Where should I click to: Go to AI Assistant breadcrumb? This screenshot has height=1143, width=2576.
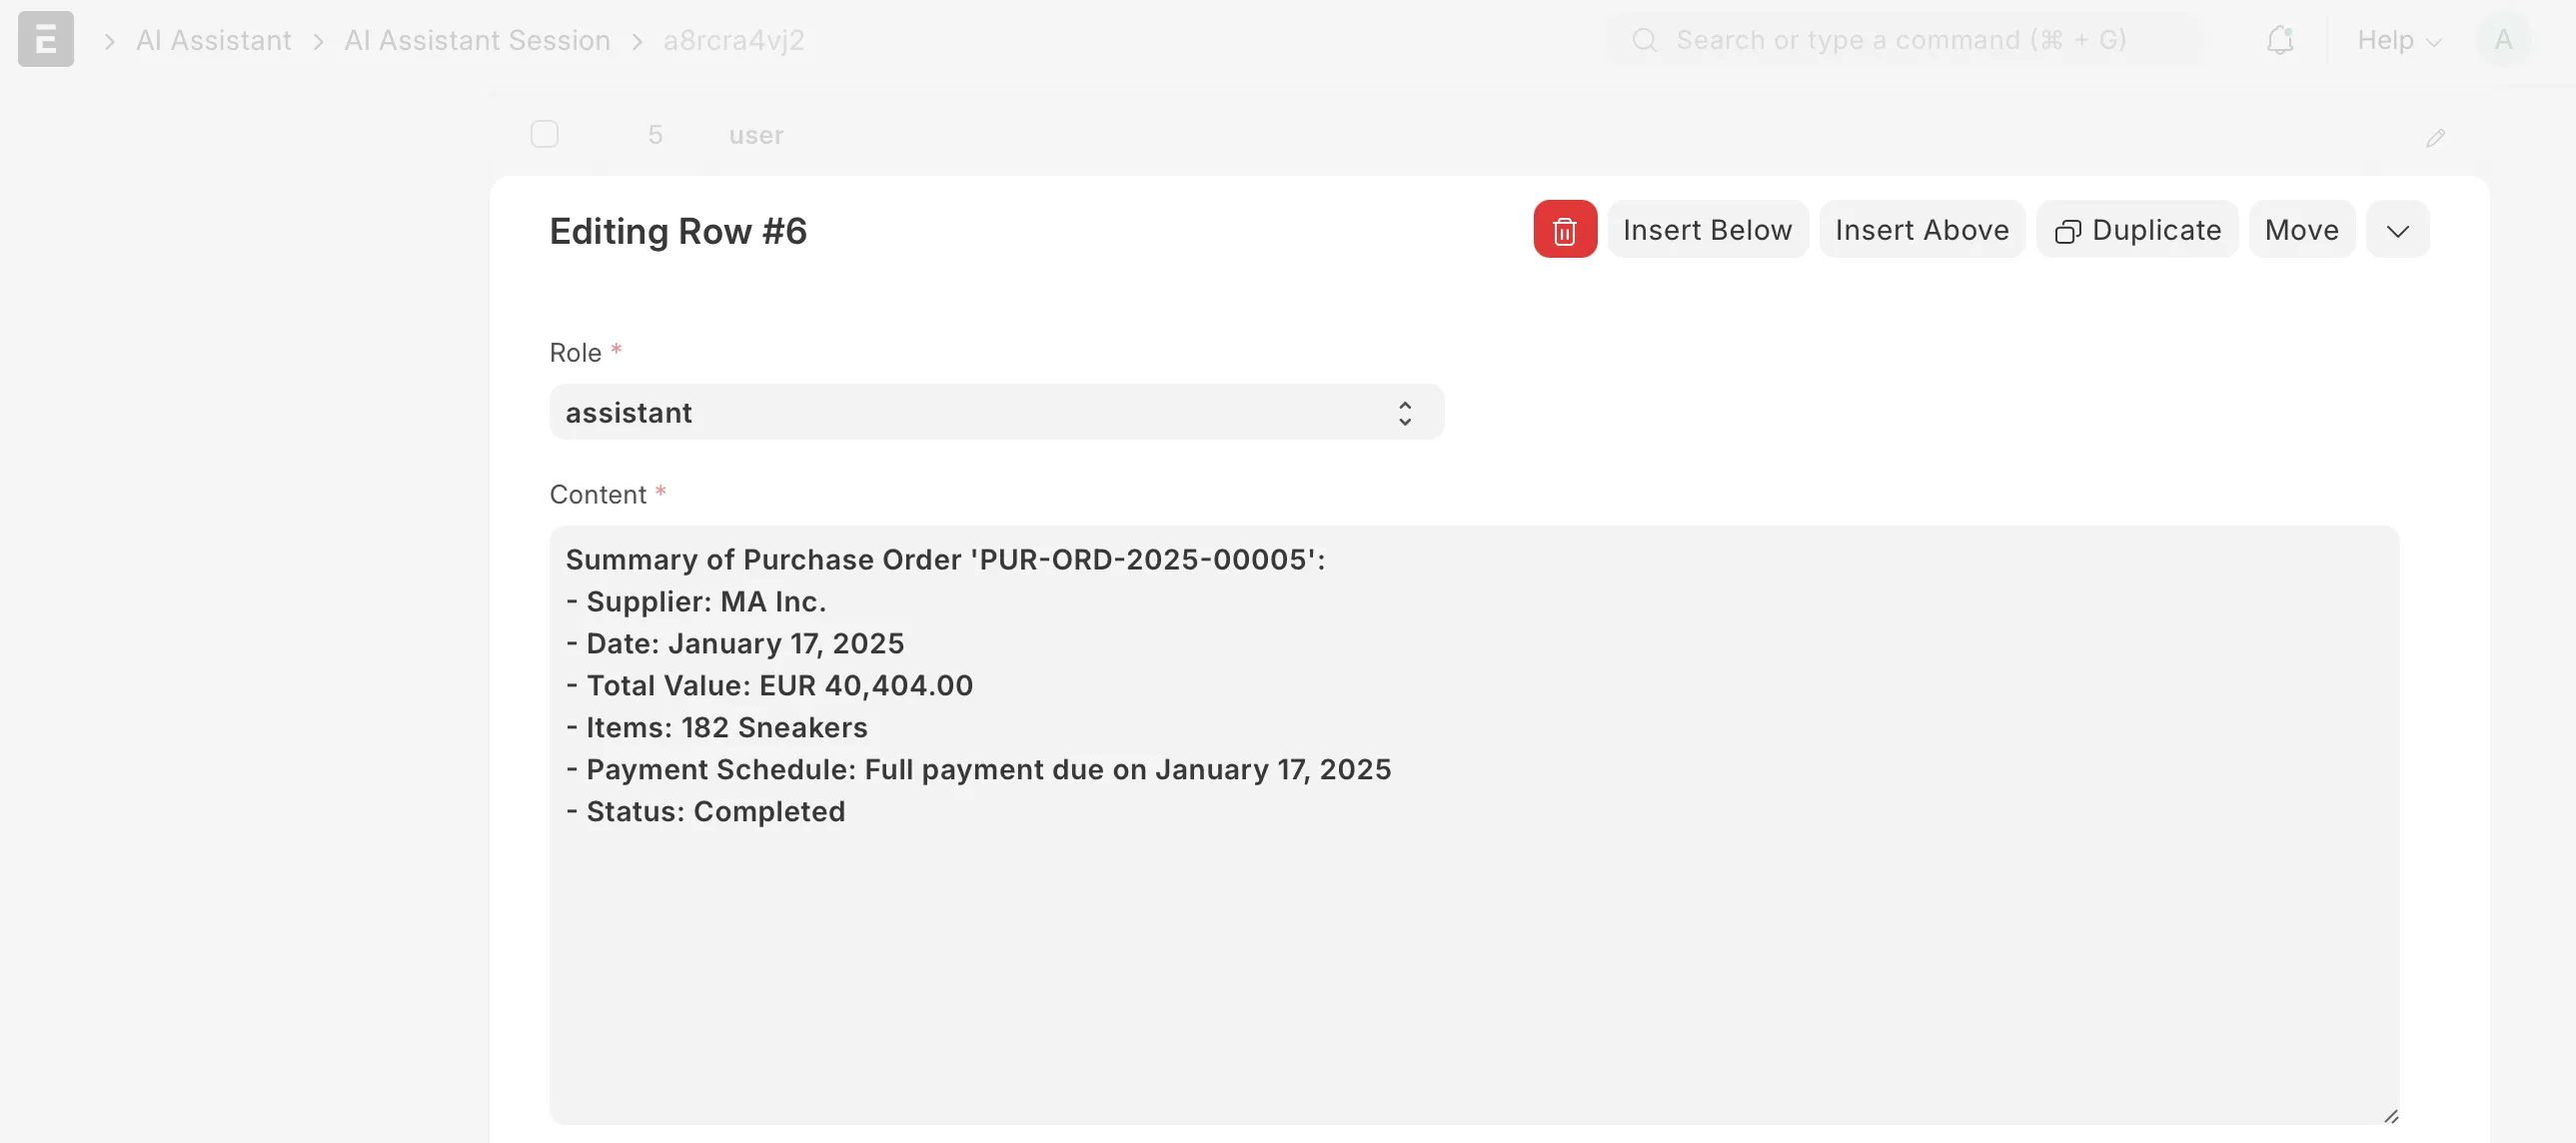click(x=213, y=40)
